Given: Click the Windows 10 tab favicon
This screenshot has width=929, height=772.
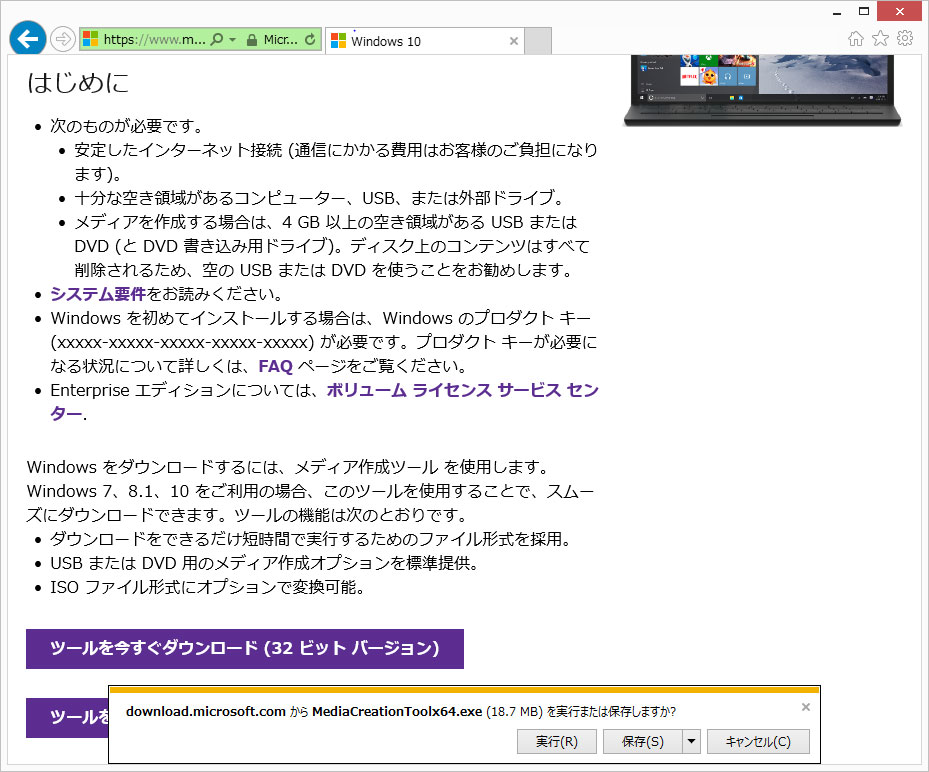Looking at the screenshot, I should 338,41.
